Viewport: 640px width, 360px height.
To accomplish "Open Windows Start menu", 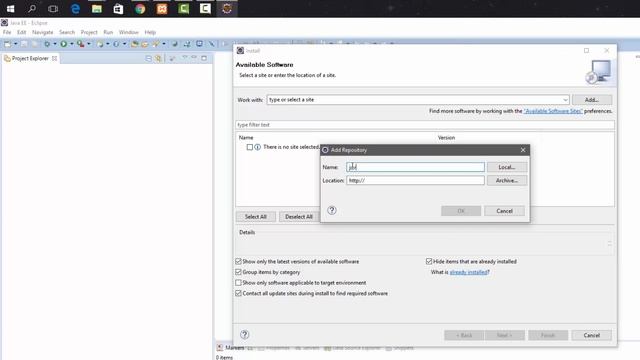I will pos(10,9).
